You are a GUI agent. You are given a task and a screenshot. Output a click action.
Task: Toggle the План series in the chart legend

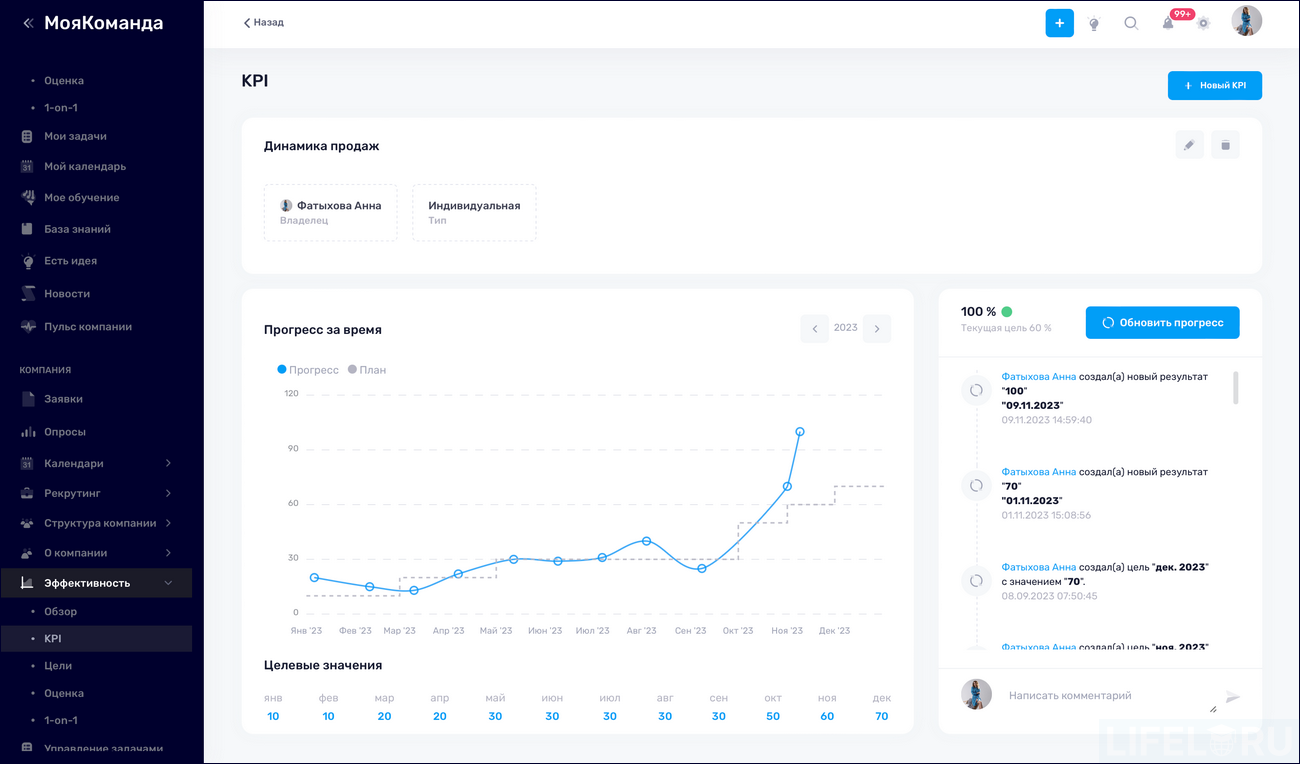click(x=366, y=369)
